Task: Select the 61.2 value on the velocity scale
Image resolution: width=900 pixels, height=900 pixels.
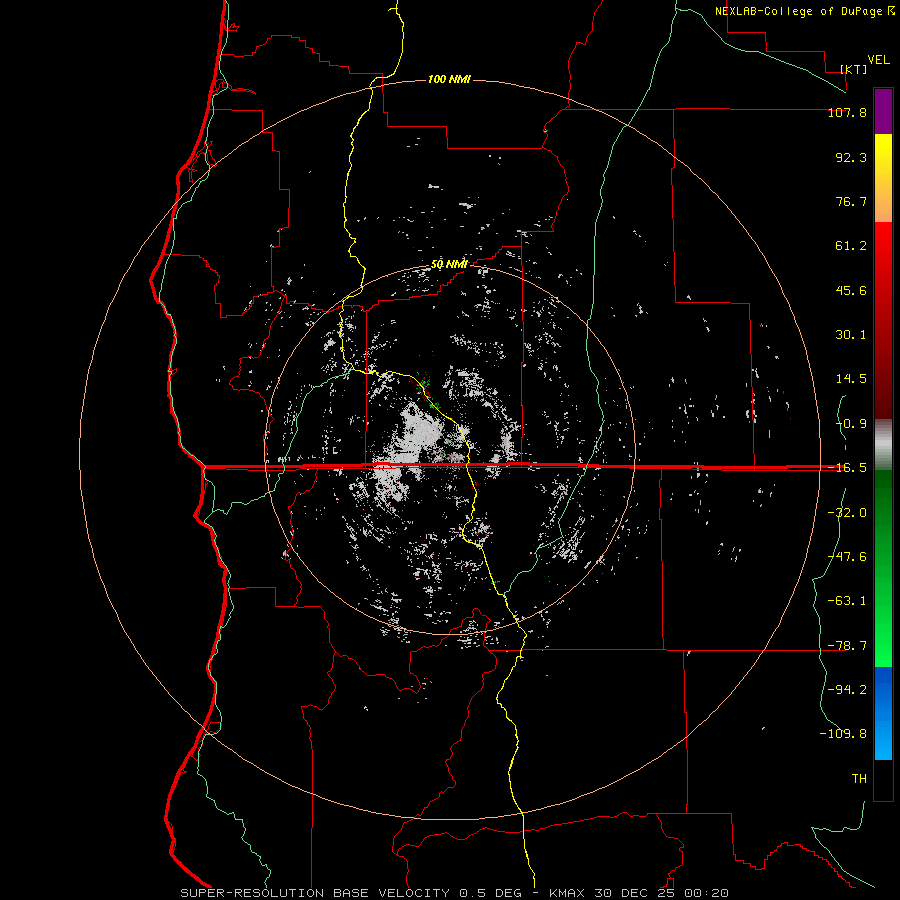Action: pyautogui.click(x=851, y=246)
